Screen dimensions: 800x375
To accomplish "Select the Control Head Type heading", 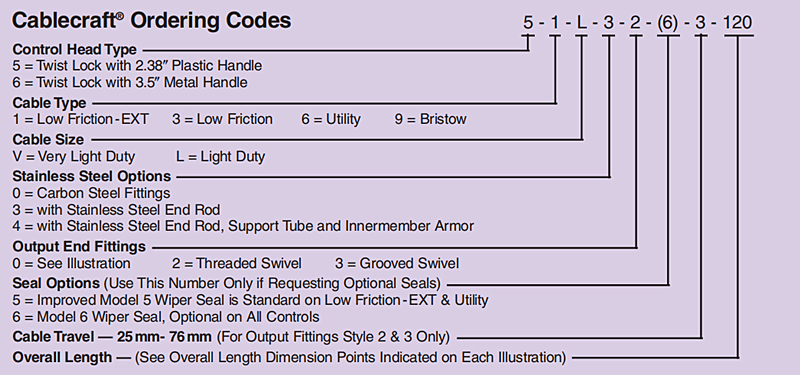I will tap(74, 49).
